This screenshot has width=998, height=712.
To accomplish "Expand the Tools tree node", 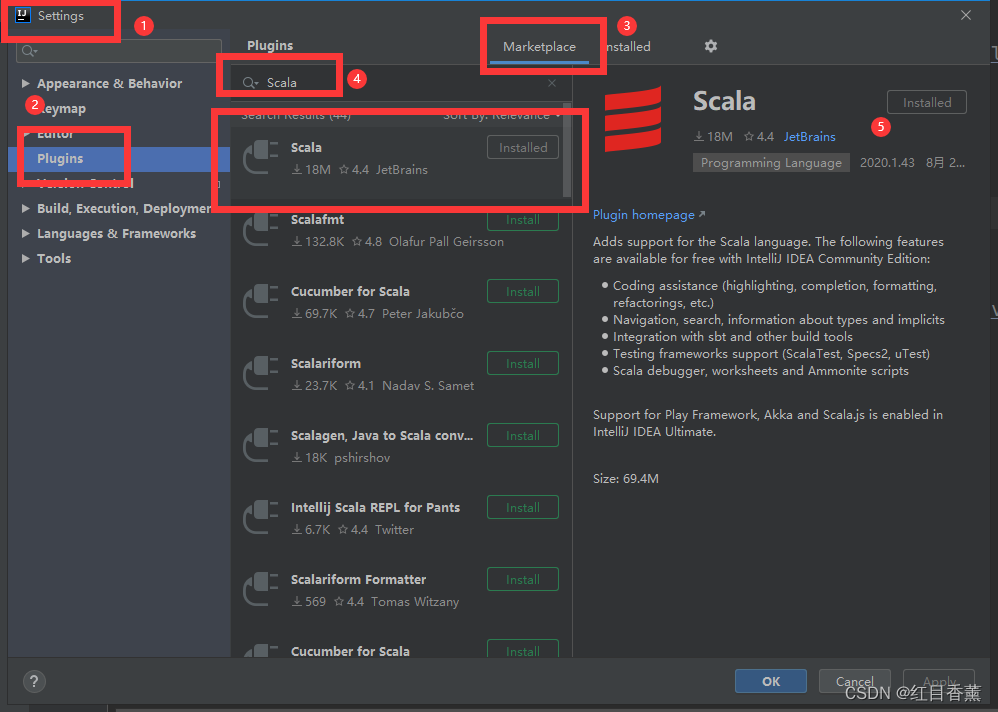I will click(x=26, y=258).
